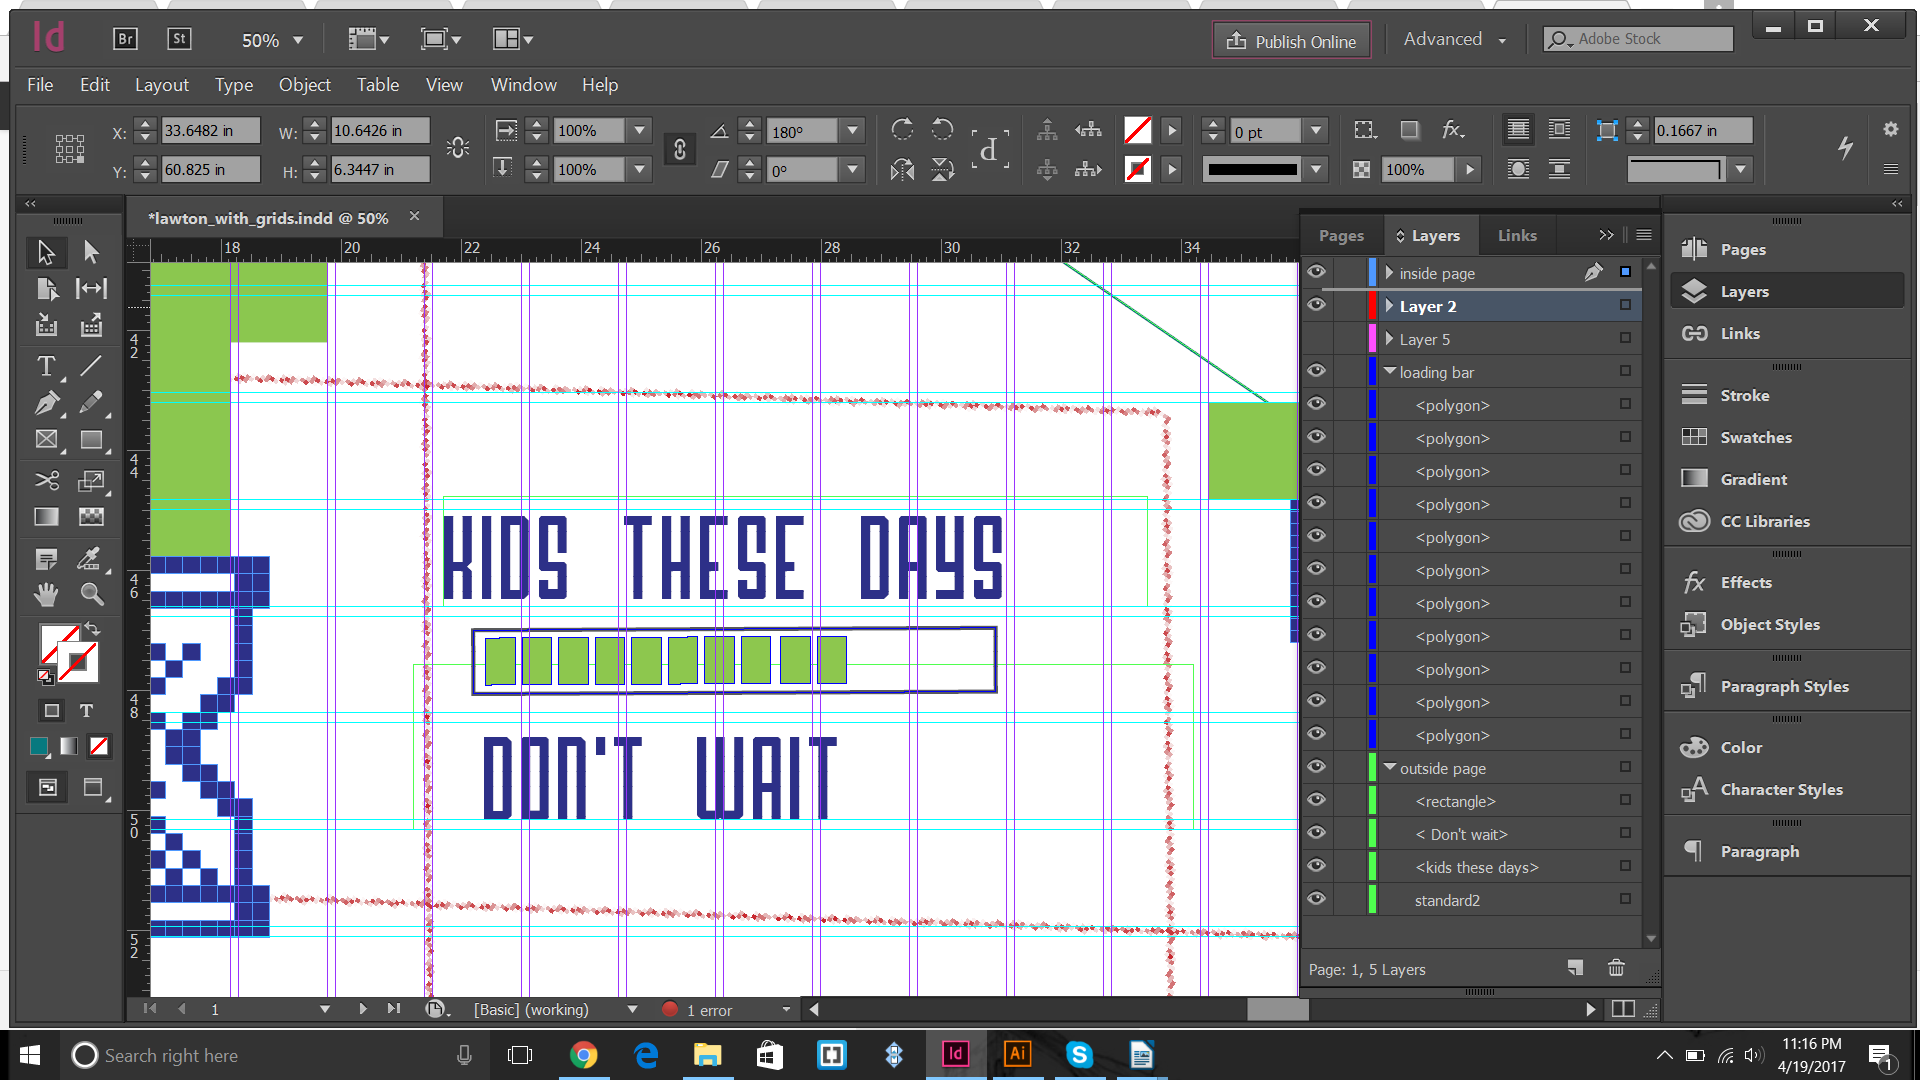
Task: Hide the 'inside page' layer
Action: point(1316,271)
